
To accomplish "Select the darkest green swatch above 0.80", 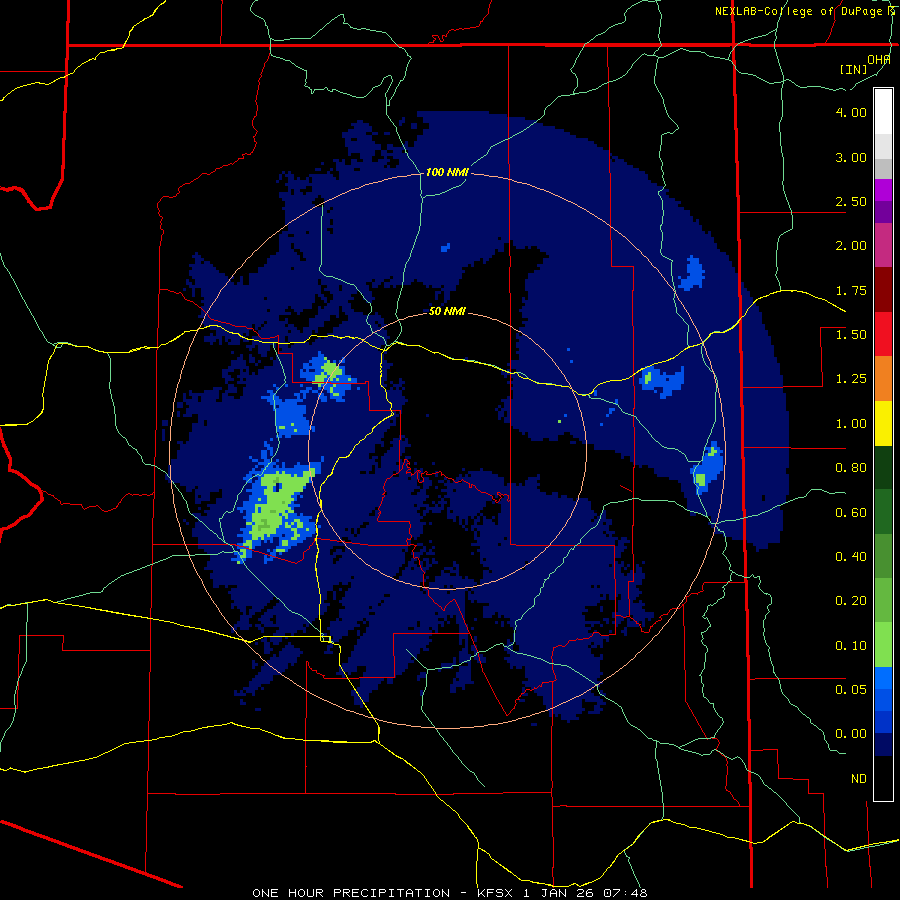I will click(x=883, y=467).
